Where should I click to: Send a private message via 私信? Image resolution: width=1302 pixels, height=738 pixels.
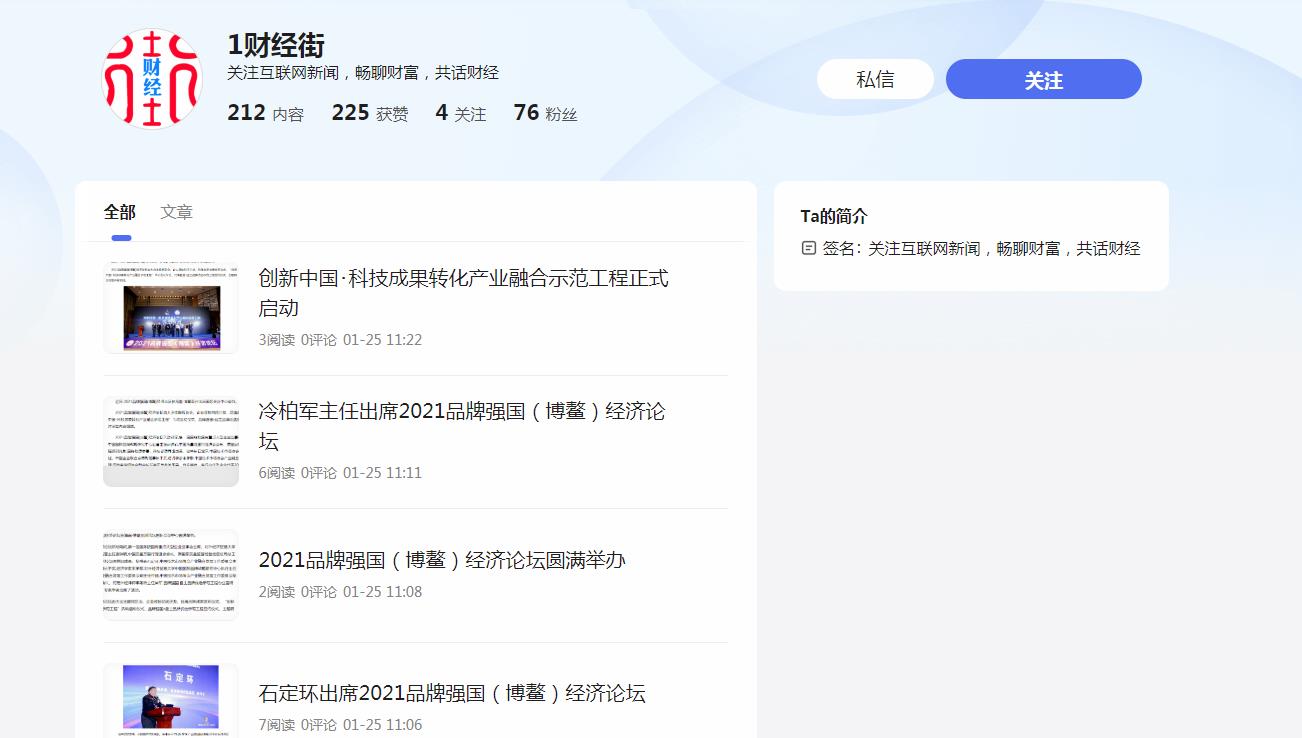875,79
